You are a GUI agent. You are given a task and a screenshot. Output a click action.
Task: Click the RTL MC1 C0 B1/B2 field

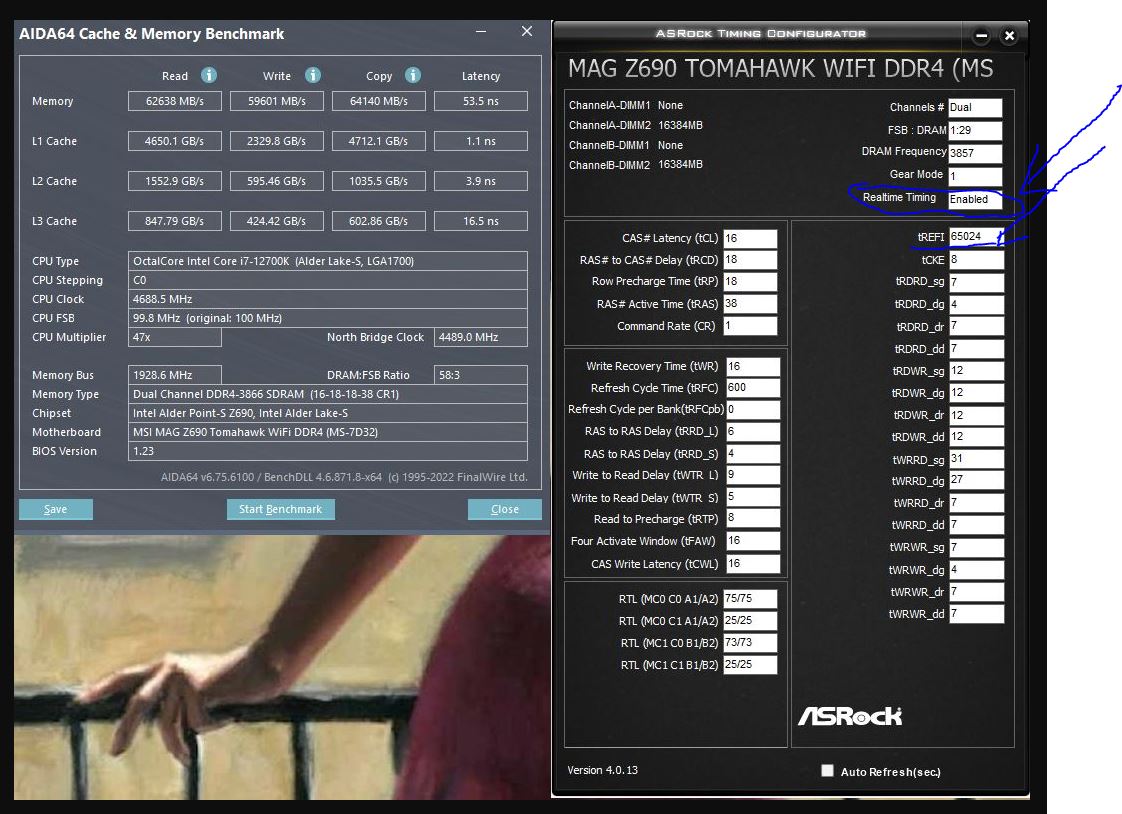(x=750, y=643)
